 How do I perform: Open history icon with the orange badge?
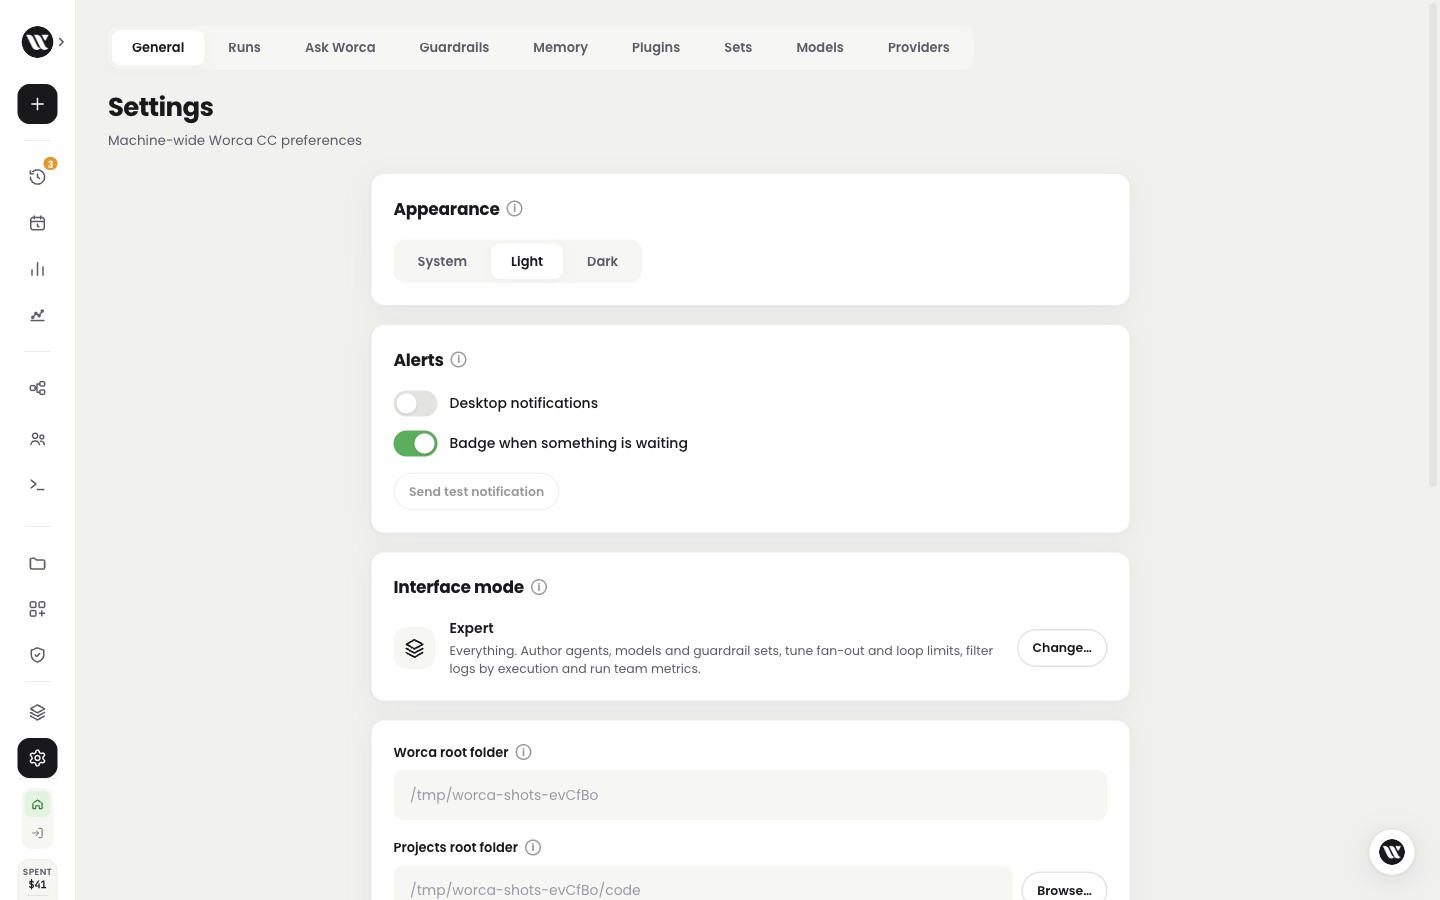[x=37, y=177]
